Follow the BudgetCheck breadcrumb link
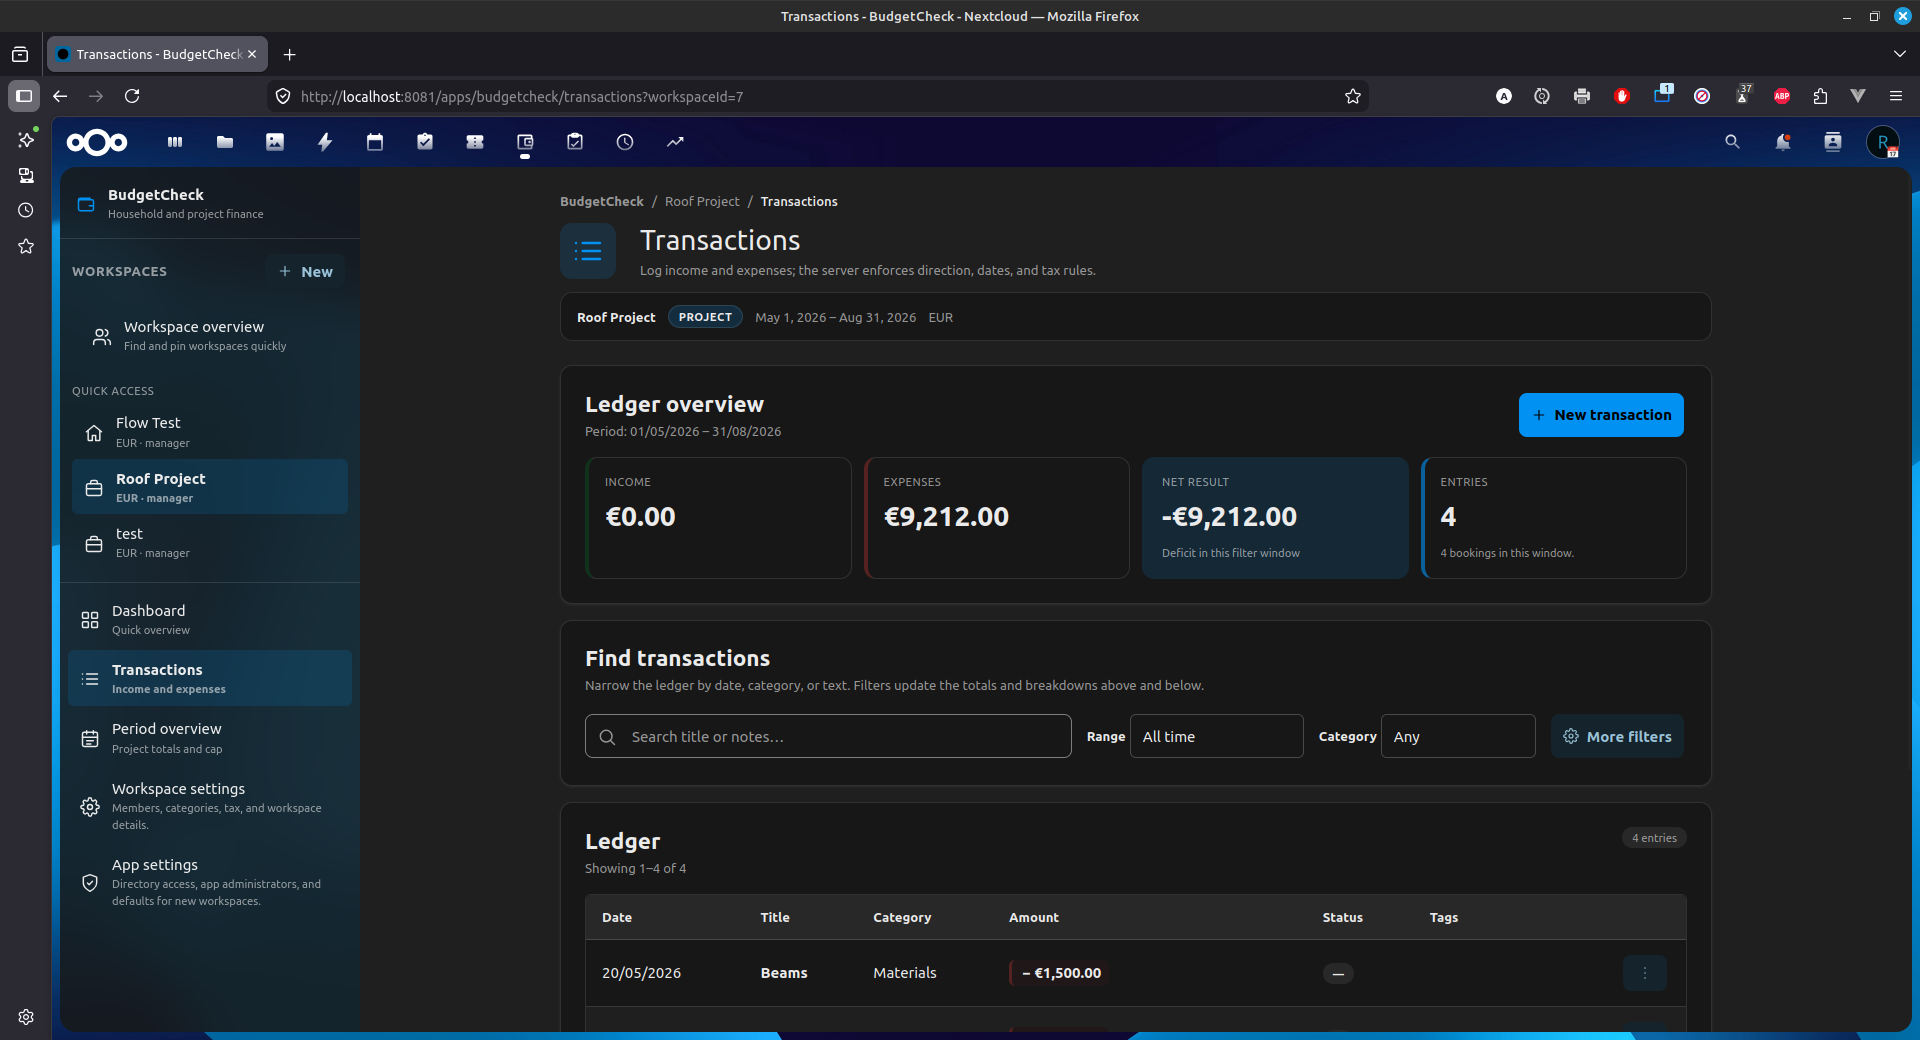The image size is (1920, 1040). 602,201
